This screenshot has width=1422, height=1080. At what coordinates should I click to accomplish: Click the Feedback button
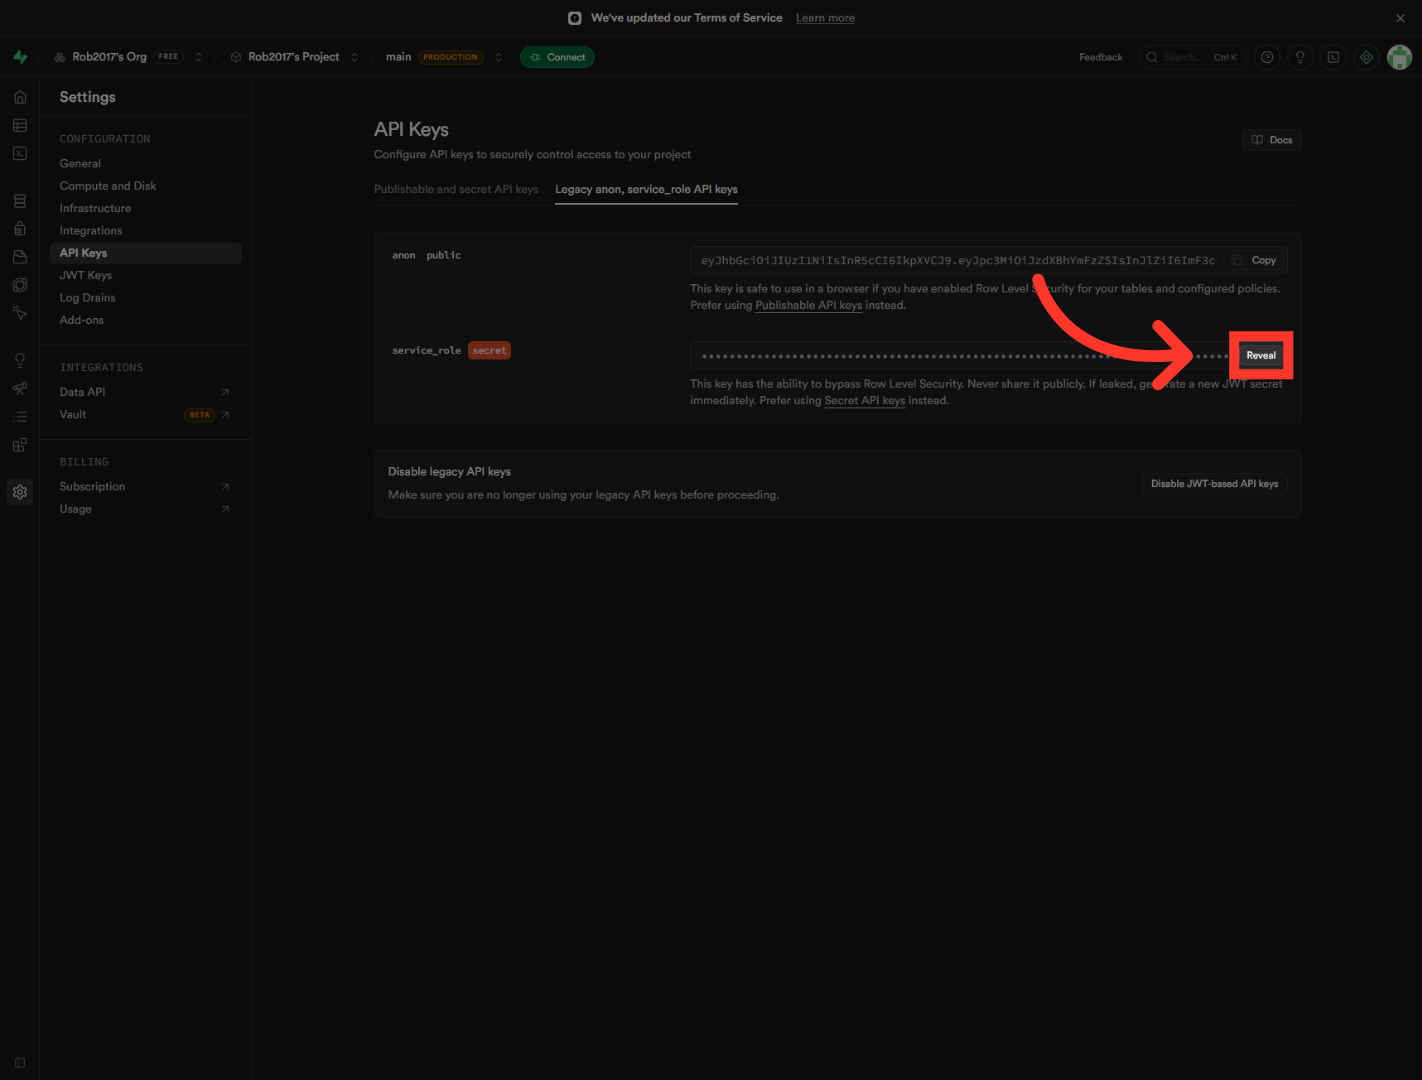(1100, 57)
